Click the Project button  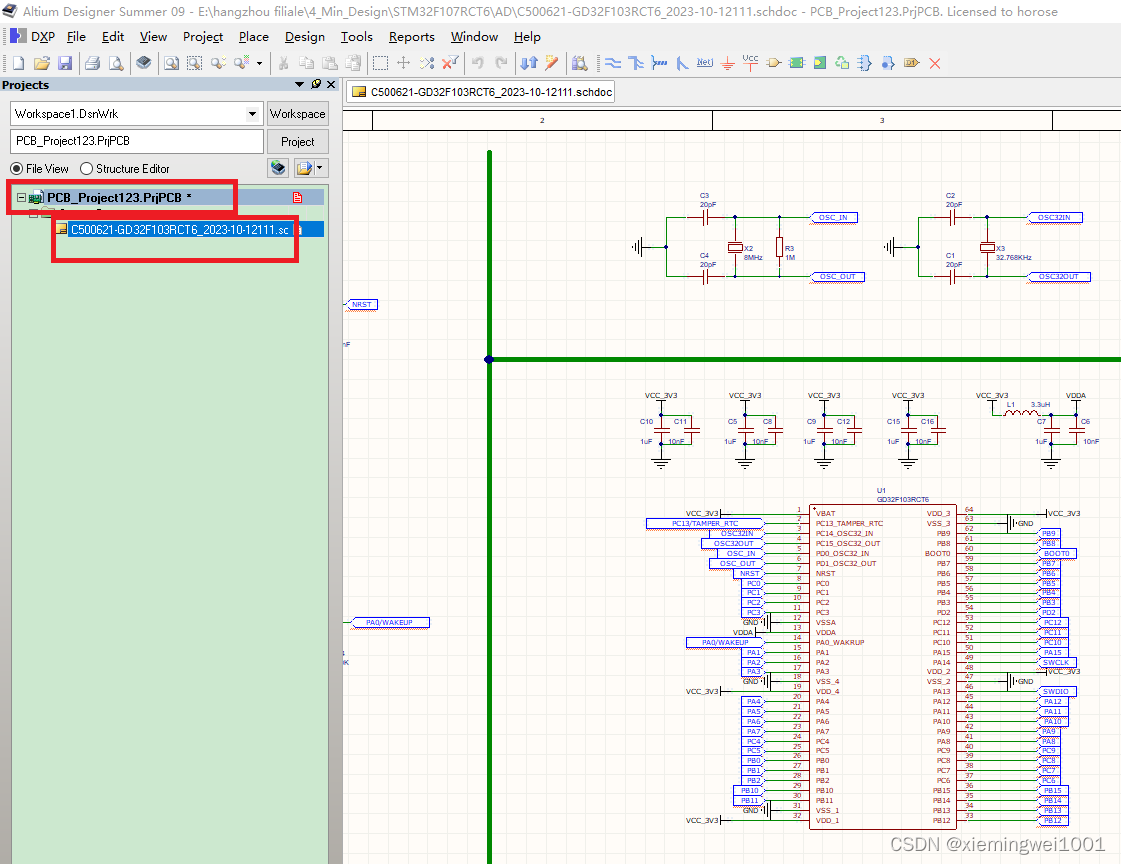pos(297,141)
